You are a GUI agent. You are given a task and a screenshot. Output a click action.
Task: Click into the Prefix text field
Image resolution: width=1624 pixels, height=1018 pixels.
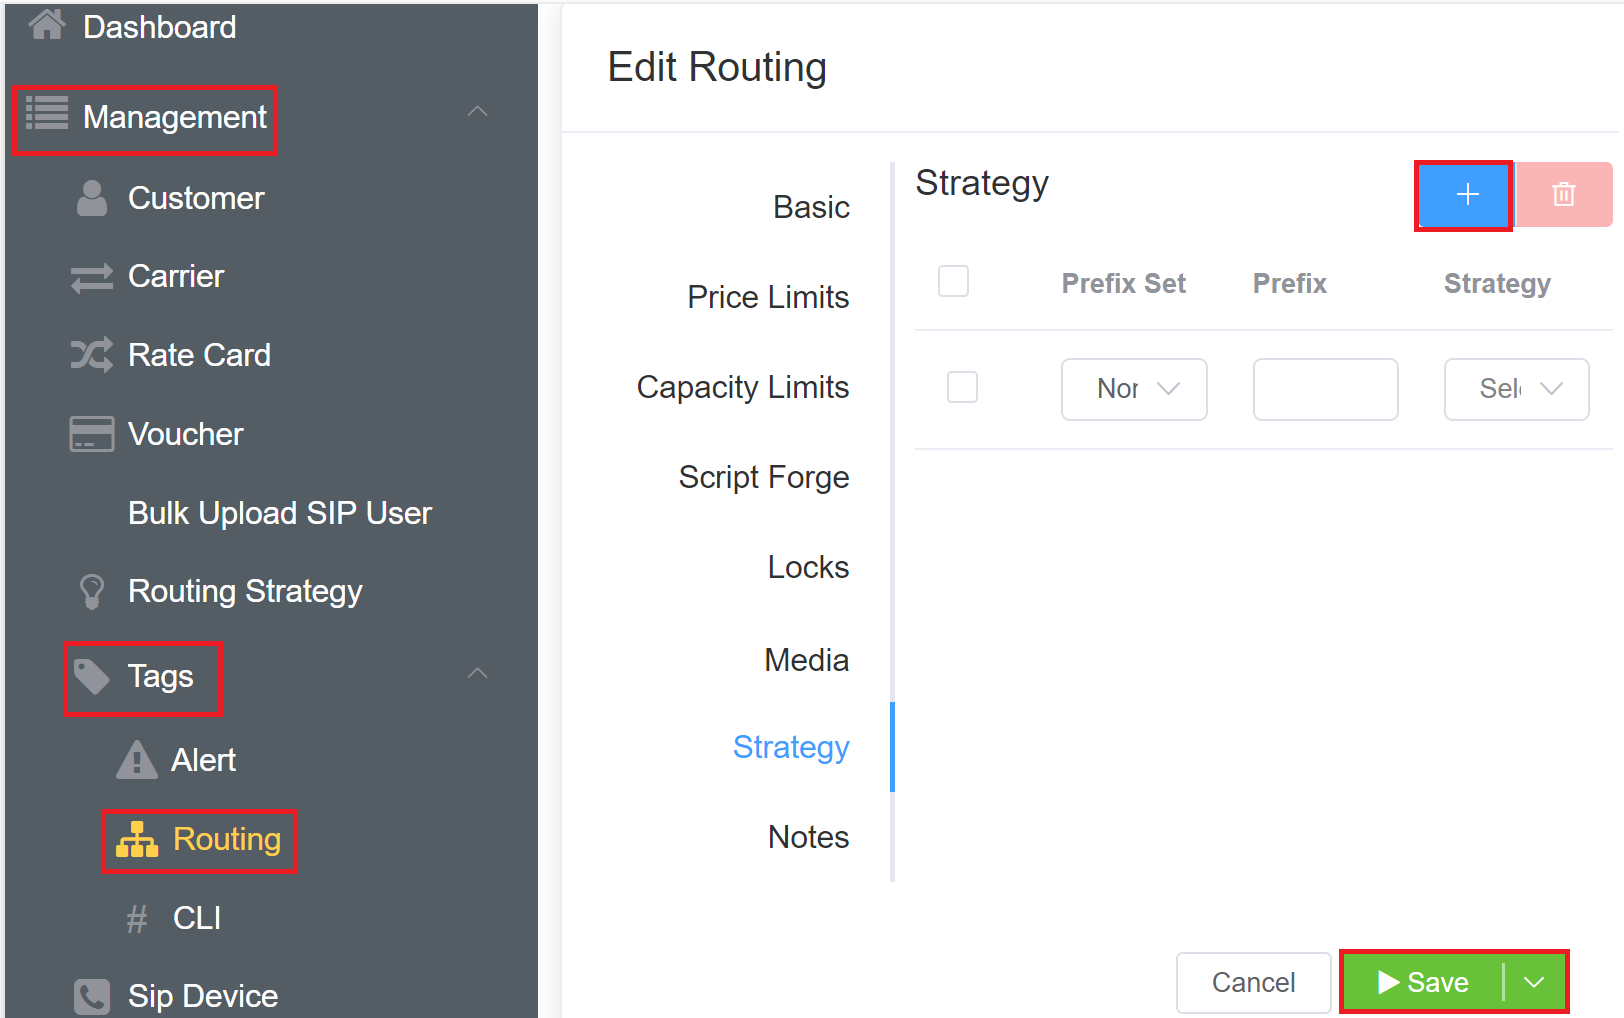(x=1325, y=389)
